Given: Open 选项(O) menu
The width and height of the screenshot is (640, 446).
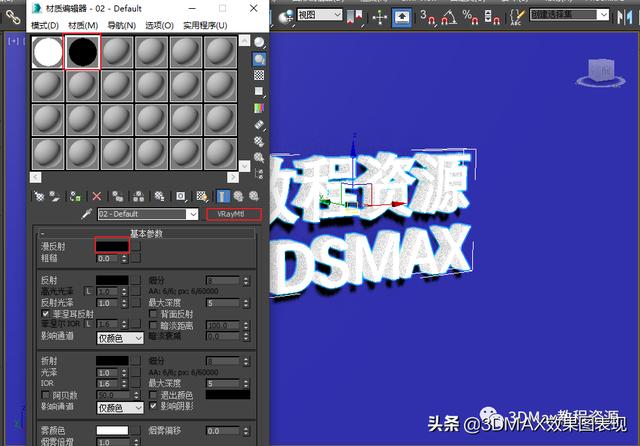Looking at the screenshot, I should coord(160,25).
